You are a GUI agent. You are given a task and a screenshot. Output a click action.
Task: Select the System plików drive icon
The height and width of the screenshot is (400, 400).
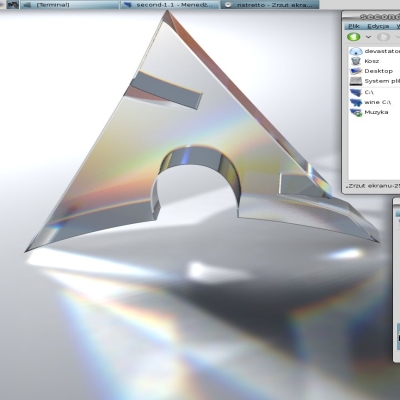(x=356, y=81)
